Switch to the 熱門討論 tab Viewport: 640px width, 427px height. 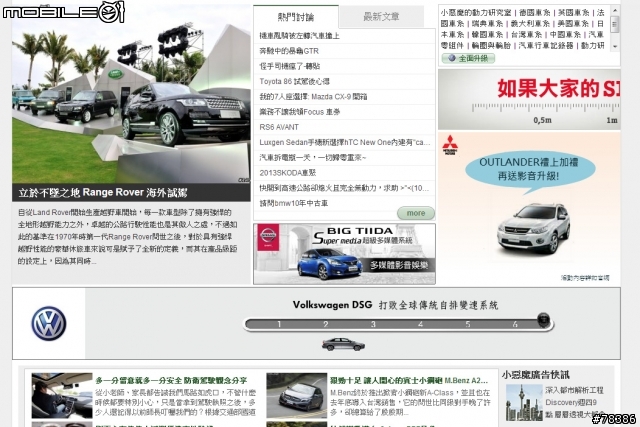tap(296, 17)
